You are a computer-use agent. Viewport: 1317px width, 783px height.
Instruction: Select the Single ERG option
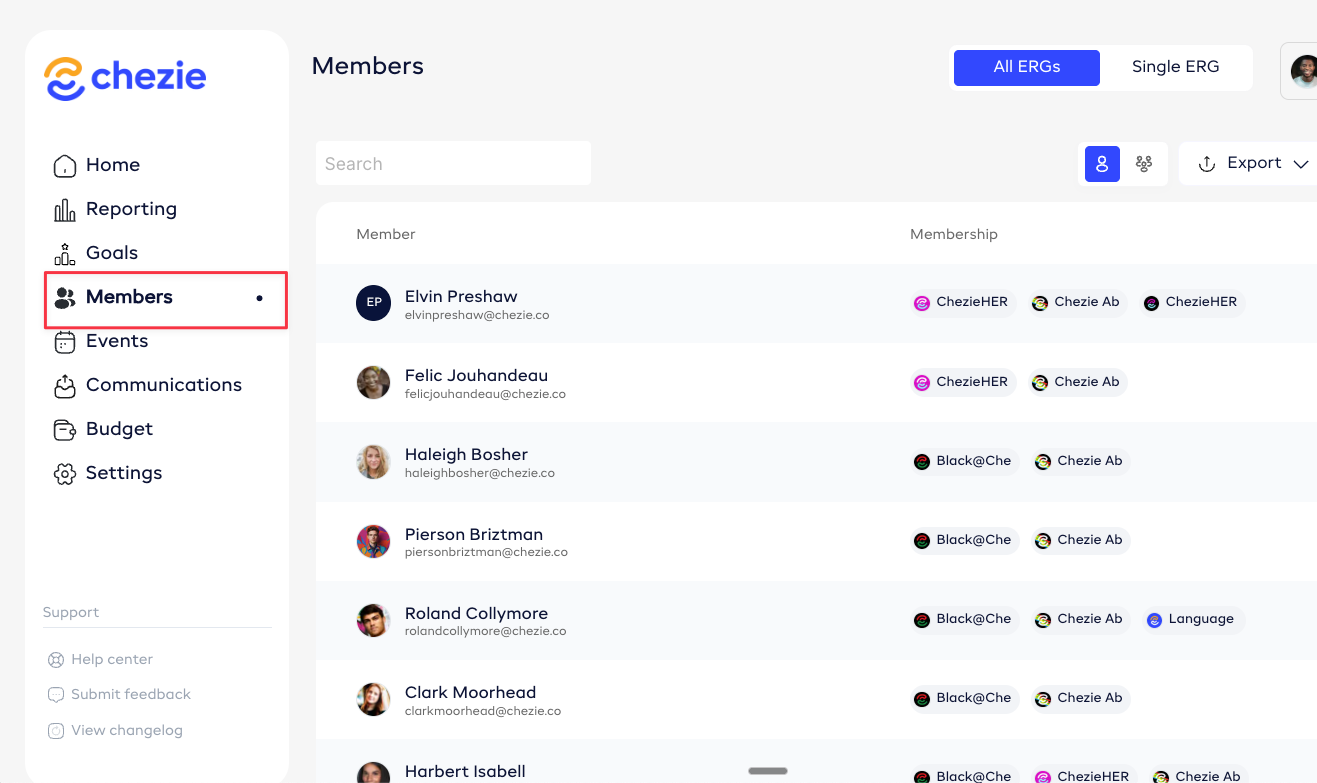(x=1175, y=67)
